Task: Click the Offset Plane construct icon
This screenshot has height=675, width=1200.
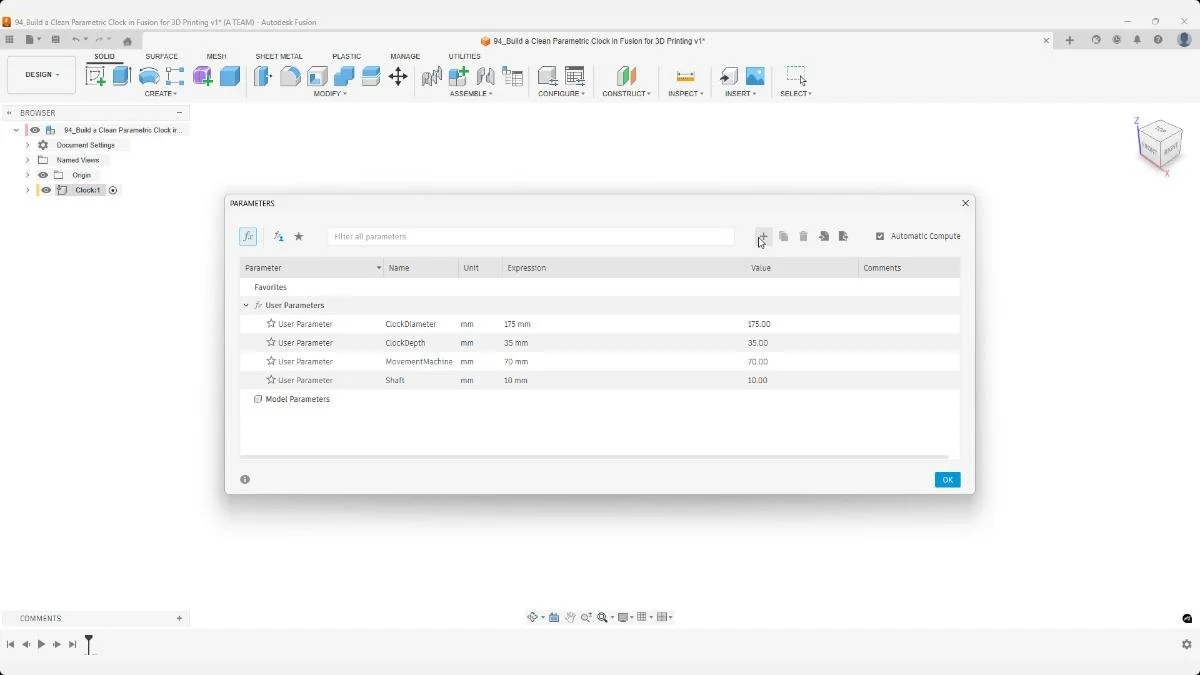Action: [x=626, y=76]
